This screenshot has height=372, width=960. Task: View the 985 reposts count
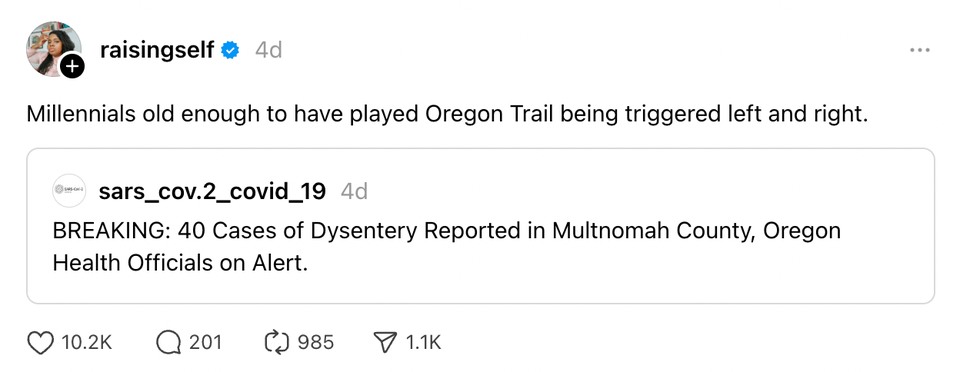coord(316,343)
